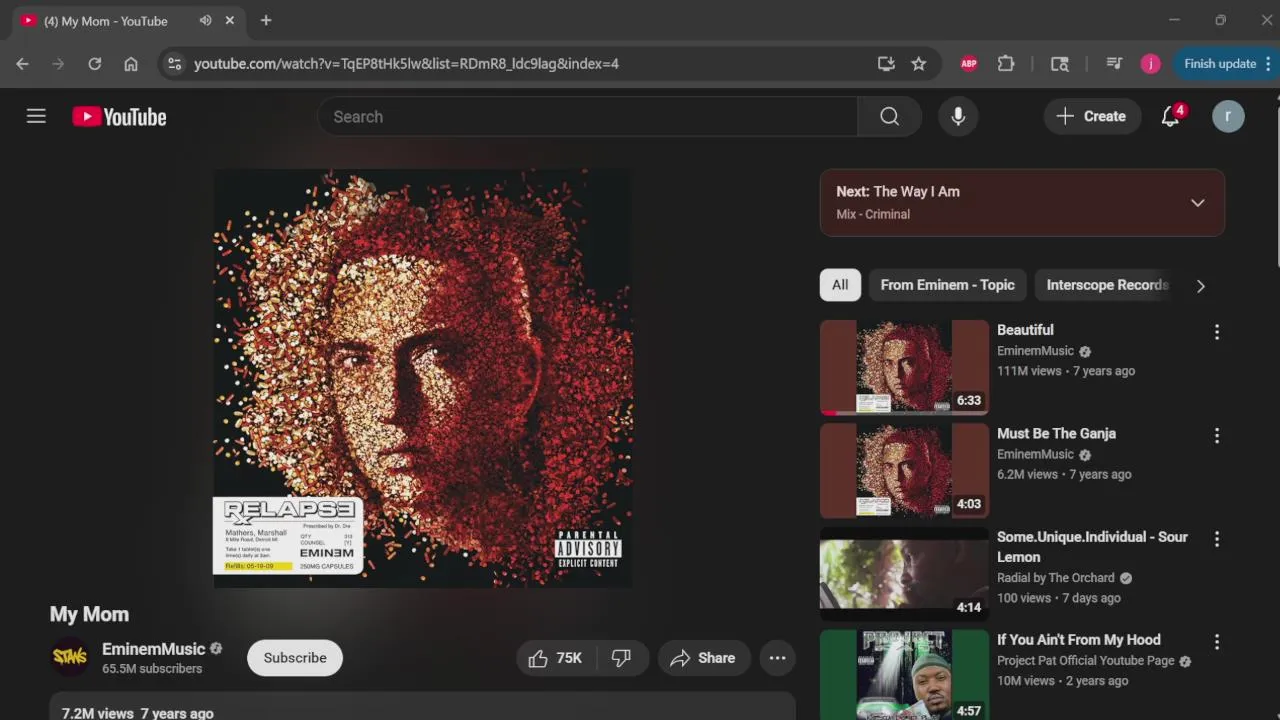This screenshot has height=720, width=1280.
Task: Close the My Mom browser tab
Action: 230,20
